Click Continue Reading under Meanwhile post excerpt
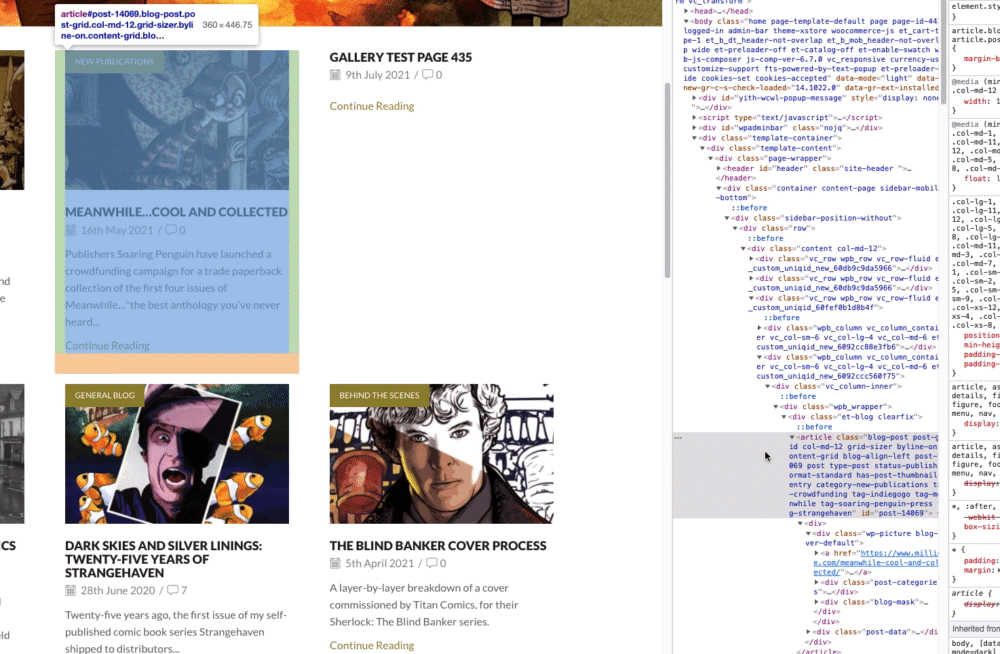The width and height of the screenshot is (1000, 654). [x=107, y=345]
